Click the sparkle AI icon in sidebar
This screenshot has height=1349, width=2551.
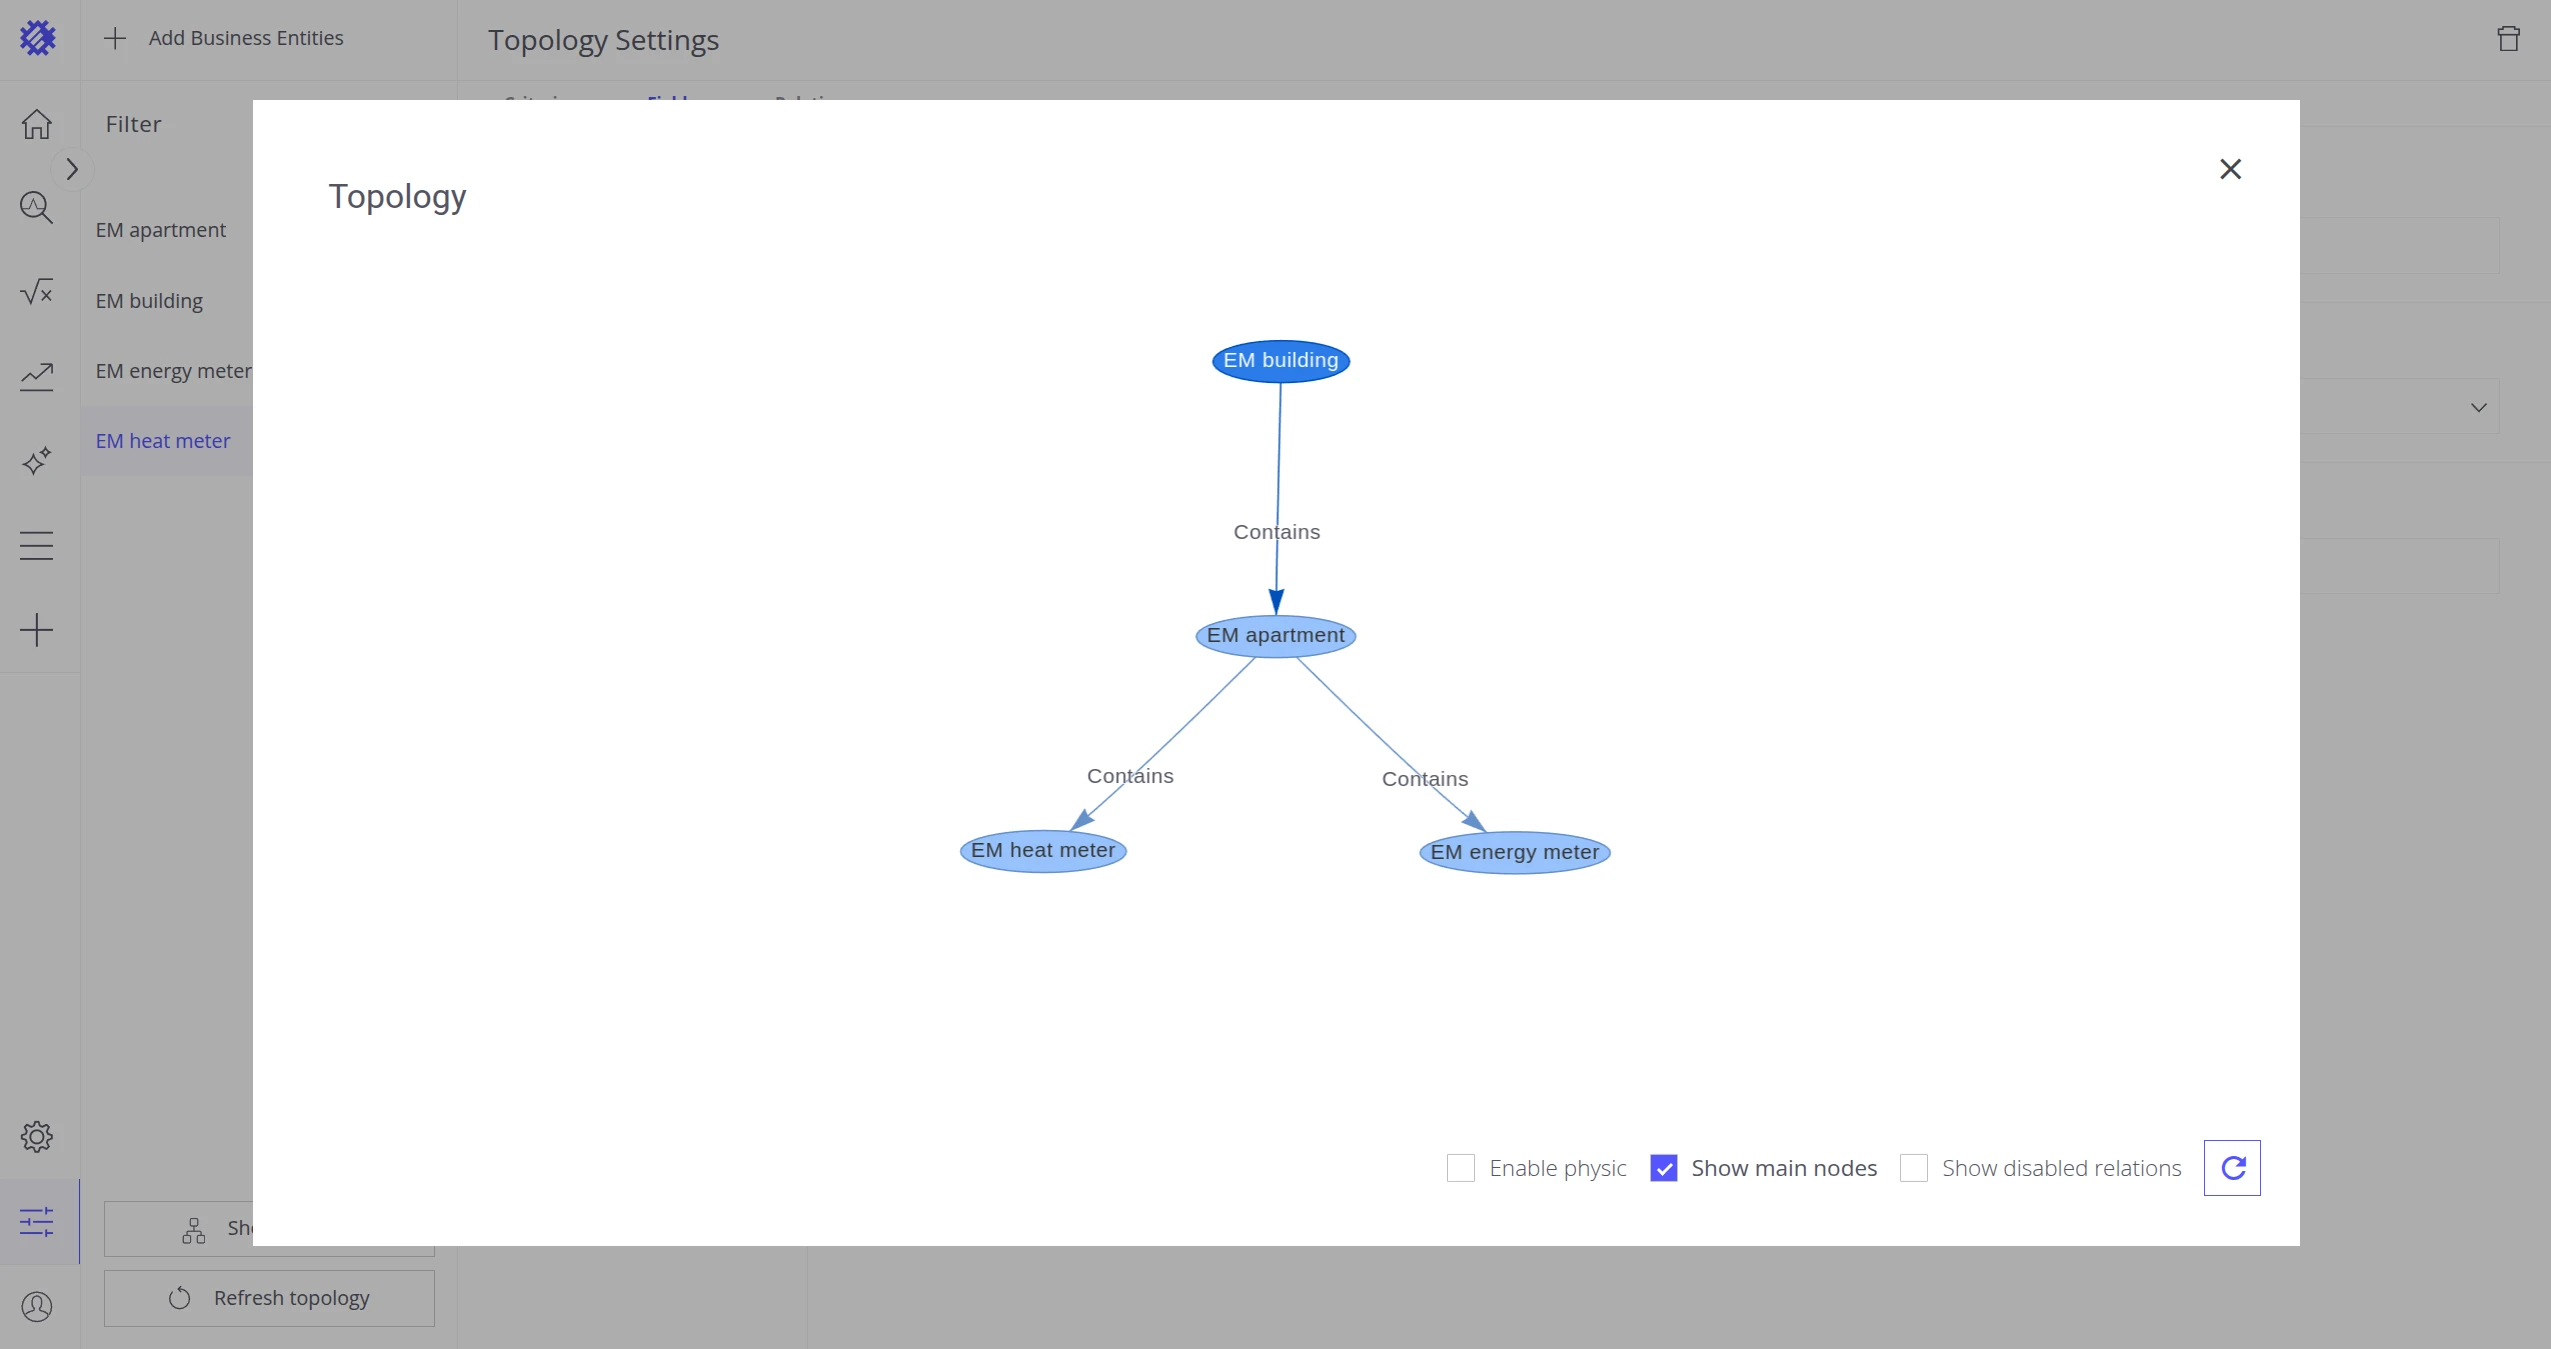tap(37, 461)
